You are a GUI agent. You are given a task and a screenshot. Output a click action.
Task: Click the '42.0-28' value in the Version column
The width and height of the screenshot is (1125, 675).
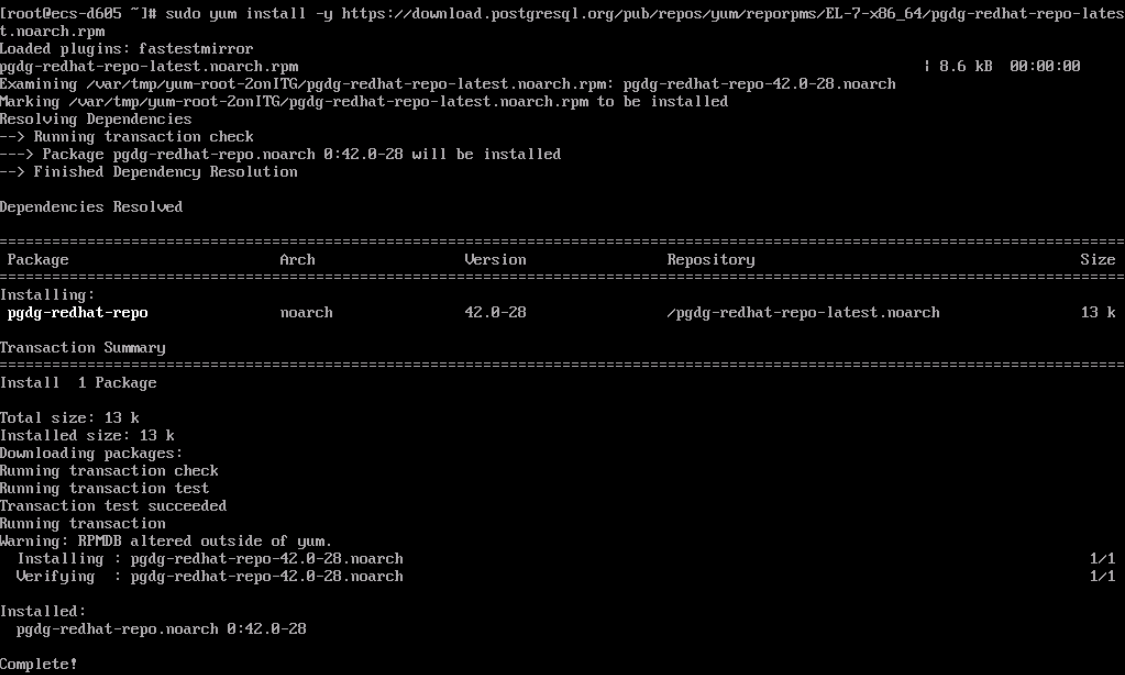point(495,313)
